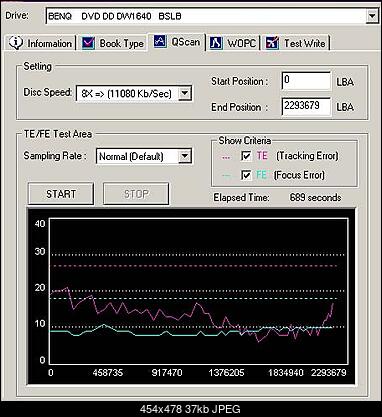Click the 2293679 graph axis label
Viewport: 382px width, 417px height.
(x=329, y=372)
